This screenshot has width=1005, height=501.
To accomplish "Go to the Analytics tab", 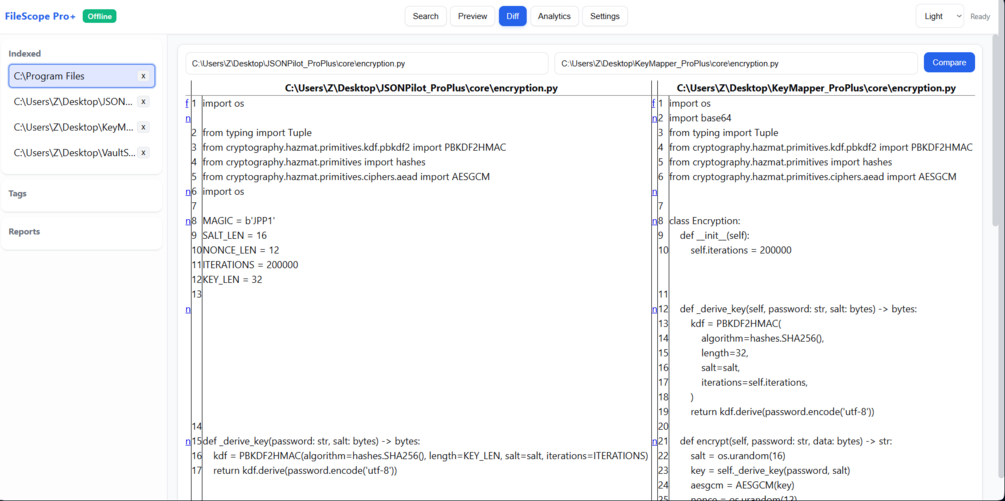I will coord(554,16).
